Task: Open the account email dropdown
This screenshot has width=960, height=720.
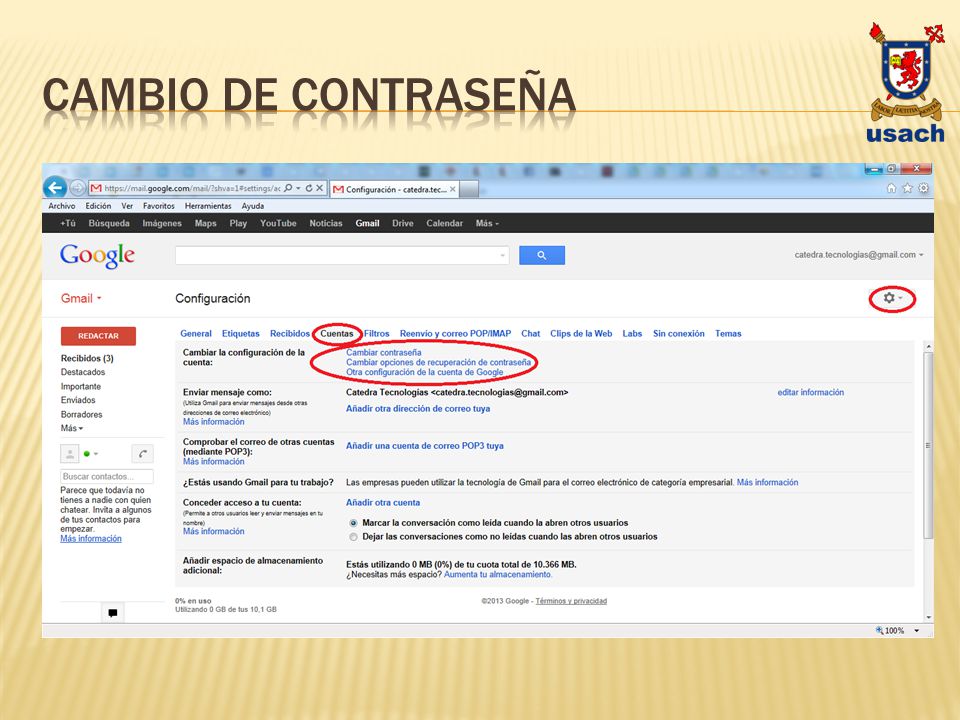Action: coord(859,255)
